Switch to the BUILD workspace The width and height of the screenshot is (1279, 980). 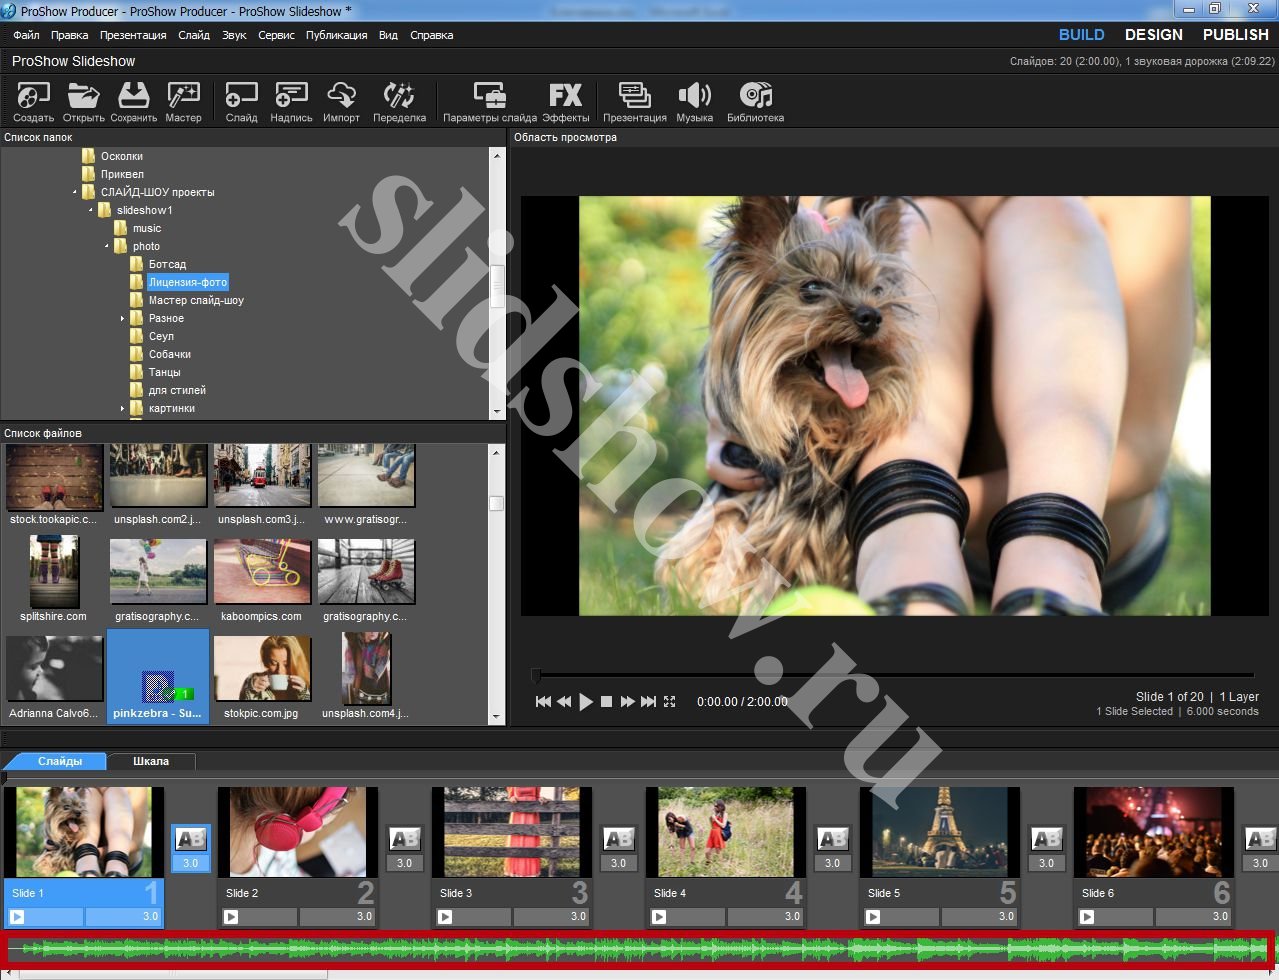coord(1081,34)
